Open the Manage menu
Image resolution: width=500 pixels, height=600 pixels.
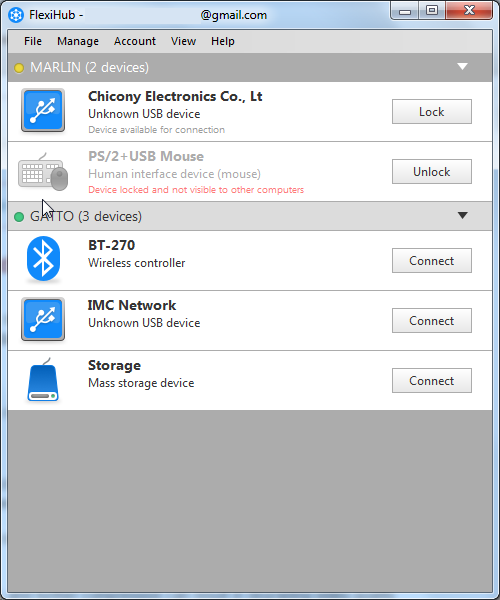(x=78, y=41)
